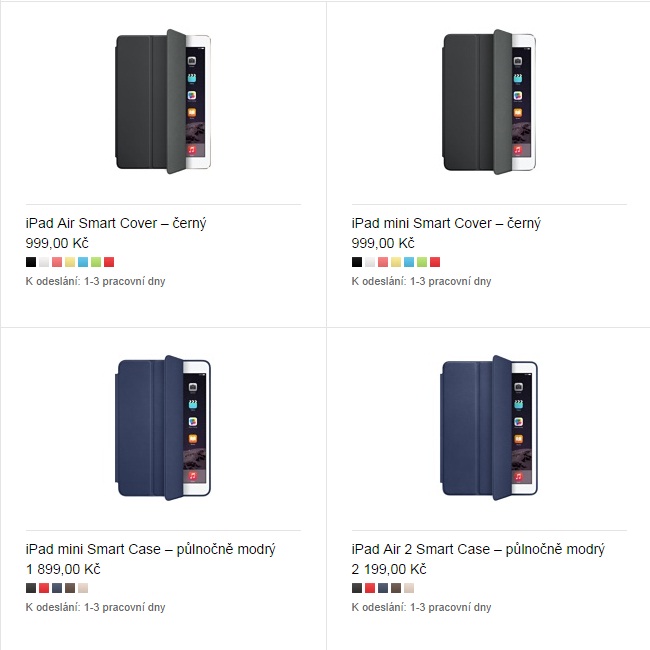Image resolution: width=650 pixels, height=650 pixels.
Task: Click the blue iPad Air 2 Smart Case image
Action: pos(489,427)
